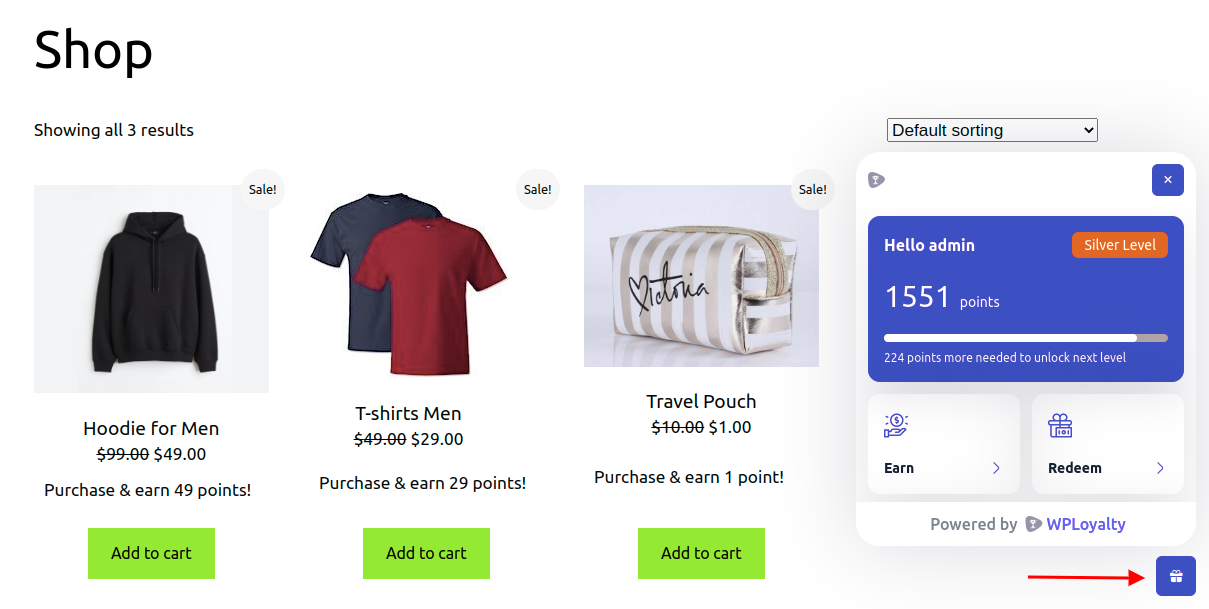Viewport: 1209px width, 609px height.
Task: Open the Default sorting dropdown
Action: pos(991,130)
